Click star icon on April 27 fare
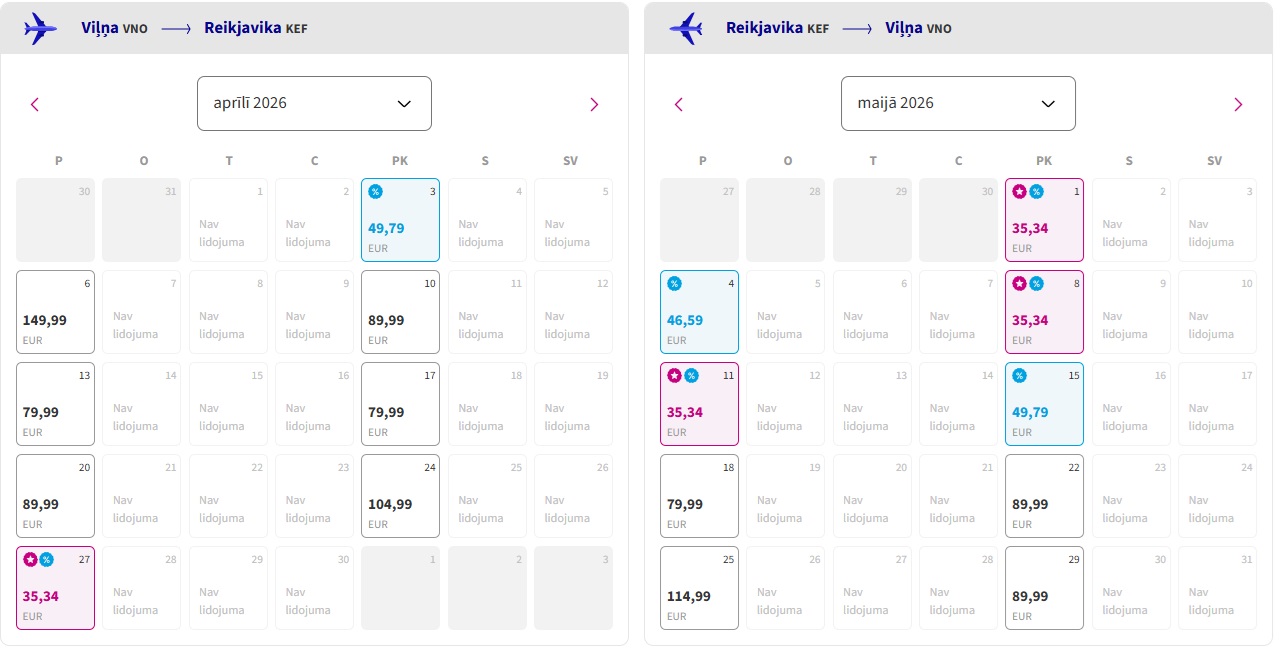Image resolution: width=1284 pixels, height=651 pixels. coord(30,559)
